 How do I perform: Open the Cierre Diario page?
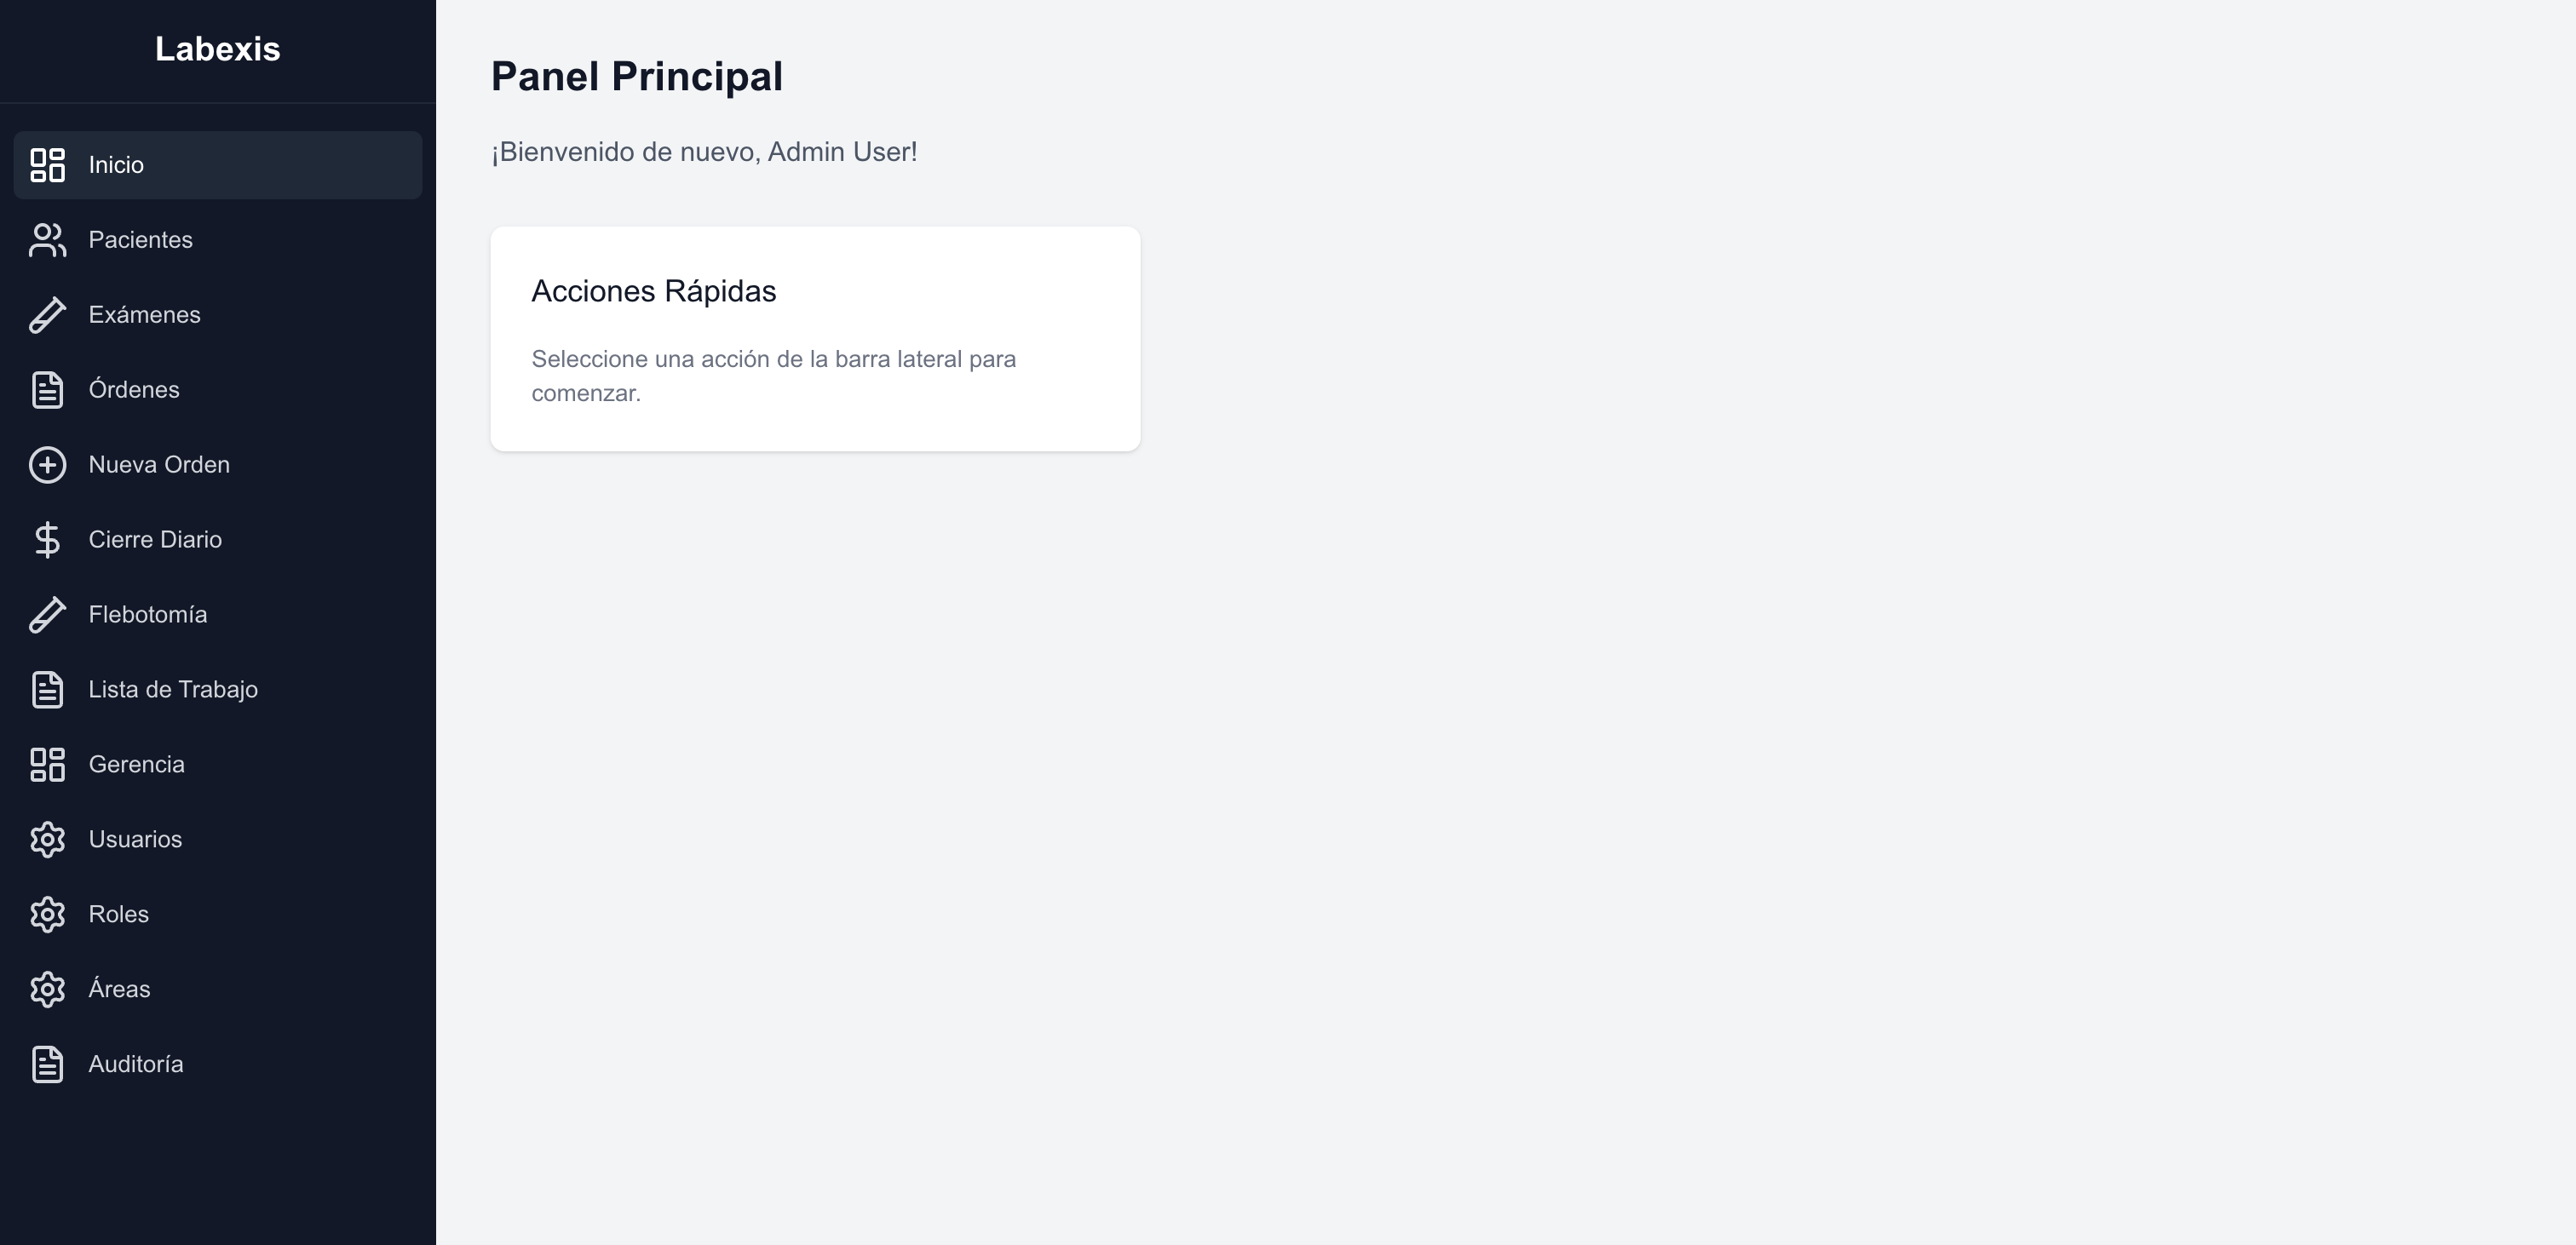click(x=155, y=540)
